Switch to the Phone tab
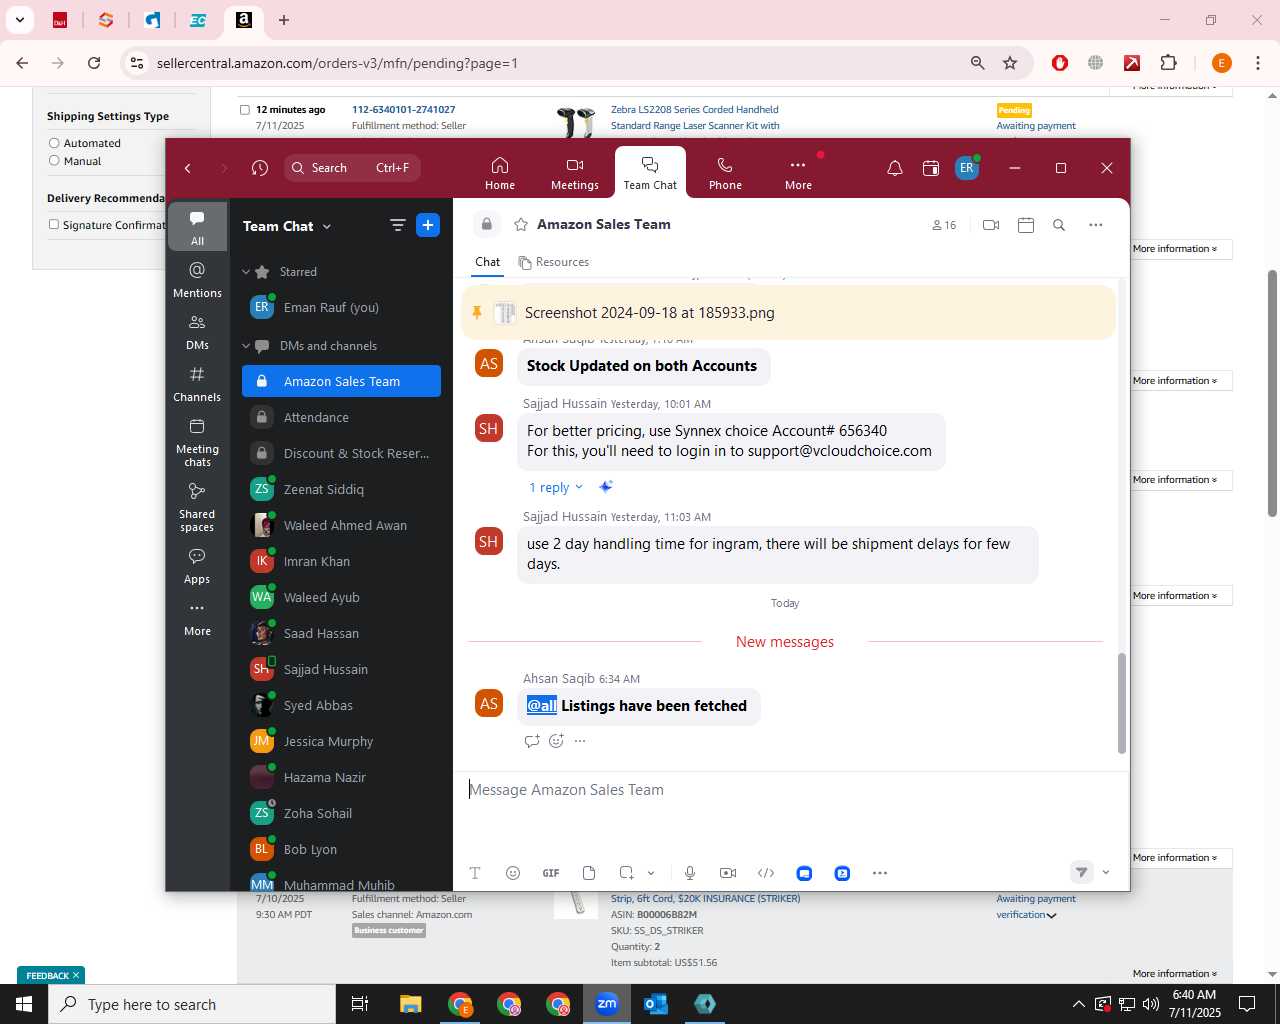 pyautogui.click(x=725, y=172)
